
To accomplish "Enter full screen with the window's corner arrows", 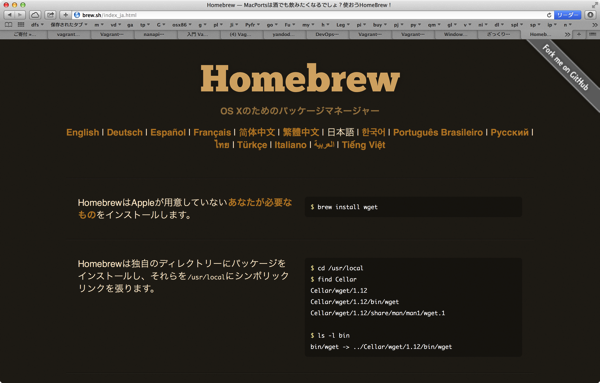I will tap(594, 5).
